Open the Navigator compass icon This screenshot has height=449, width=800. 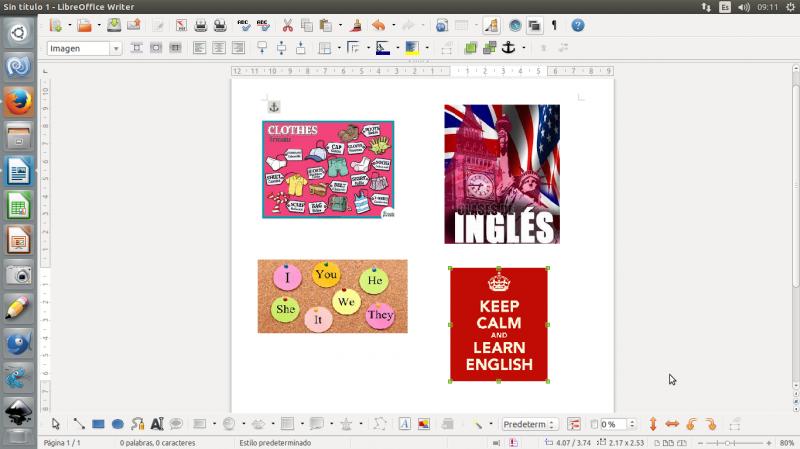(515, 25)
